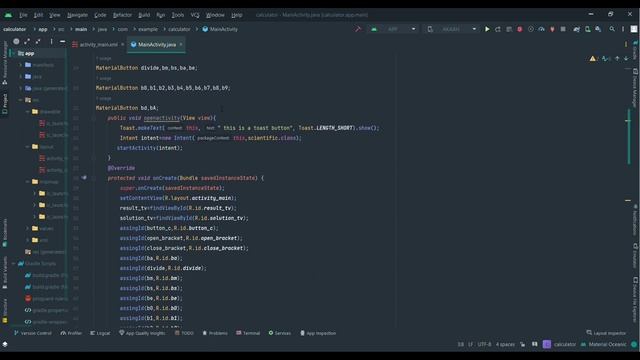Viewport: 640px width, 360px height.
Task: Open the Problems tool window
Action: coord(215,333)
